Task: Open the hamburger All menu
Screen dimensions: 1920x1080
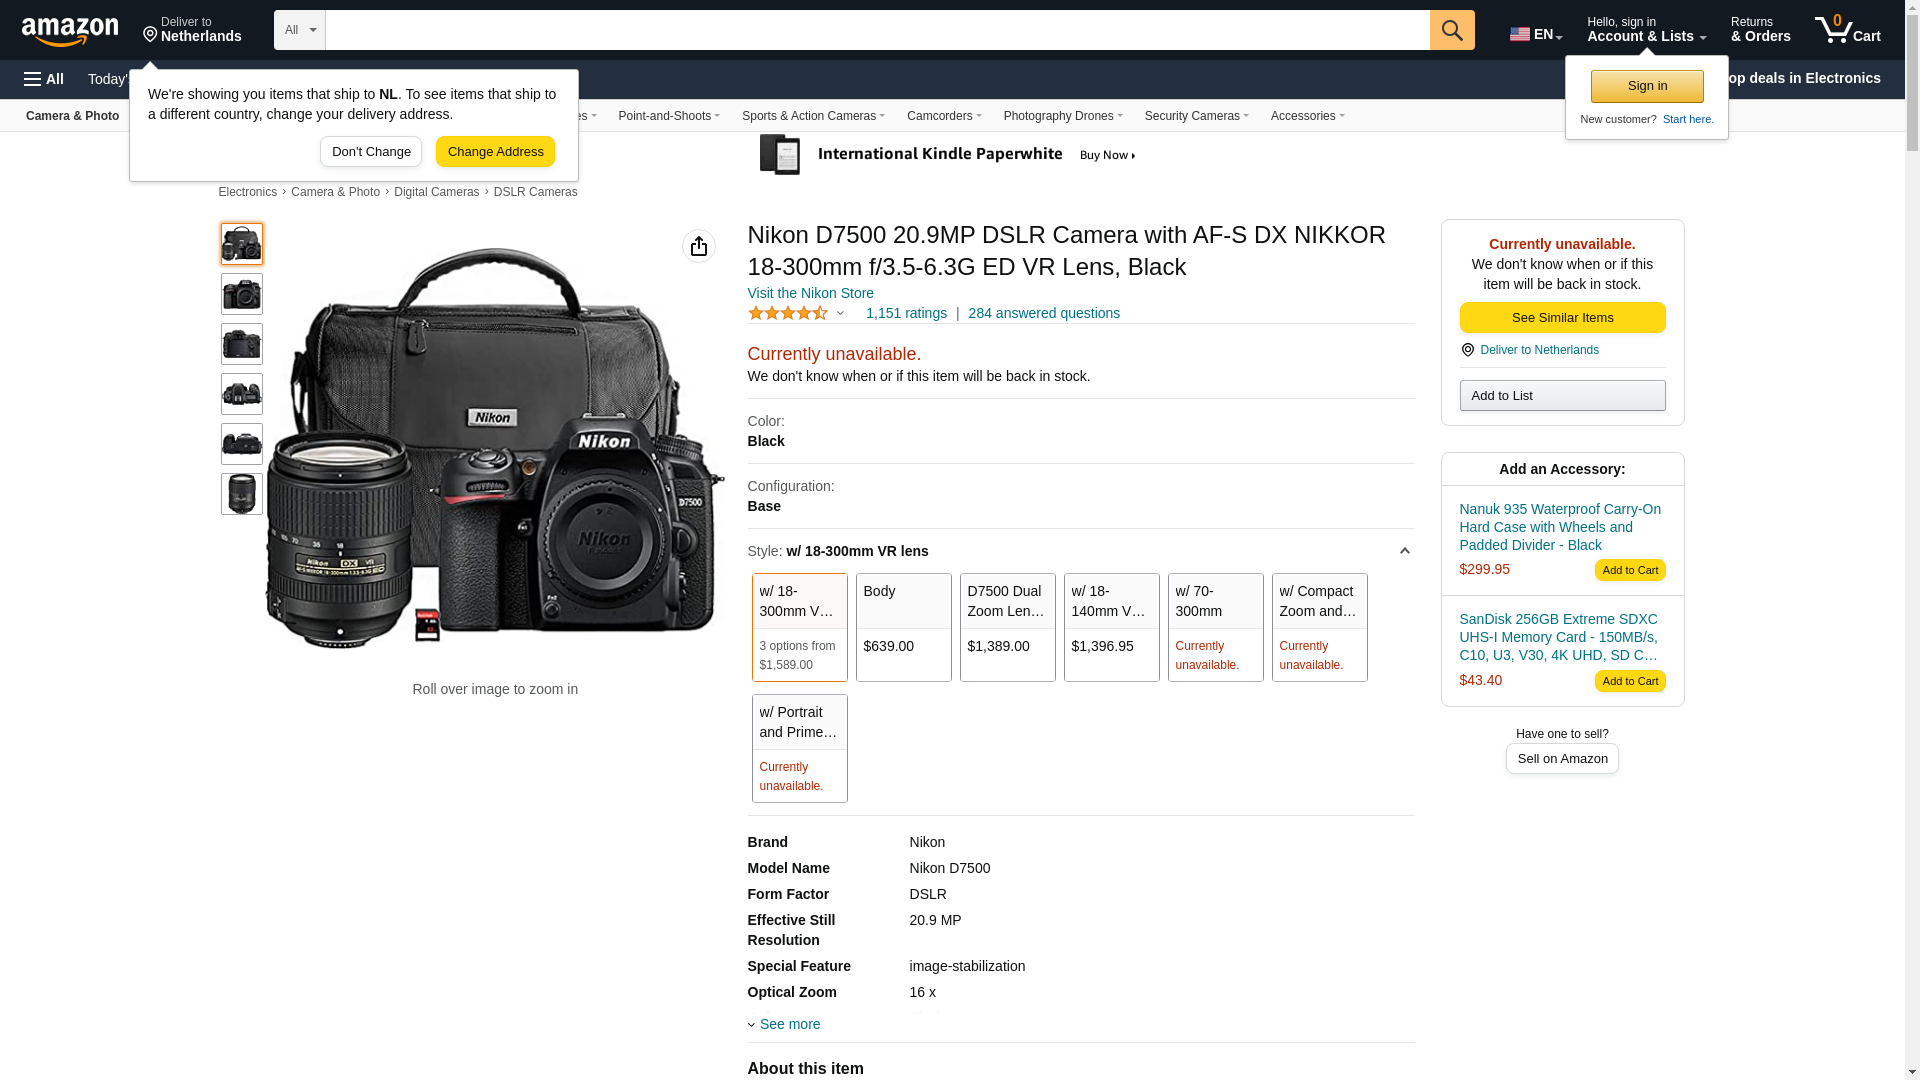Action: (44, 79)
